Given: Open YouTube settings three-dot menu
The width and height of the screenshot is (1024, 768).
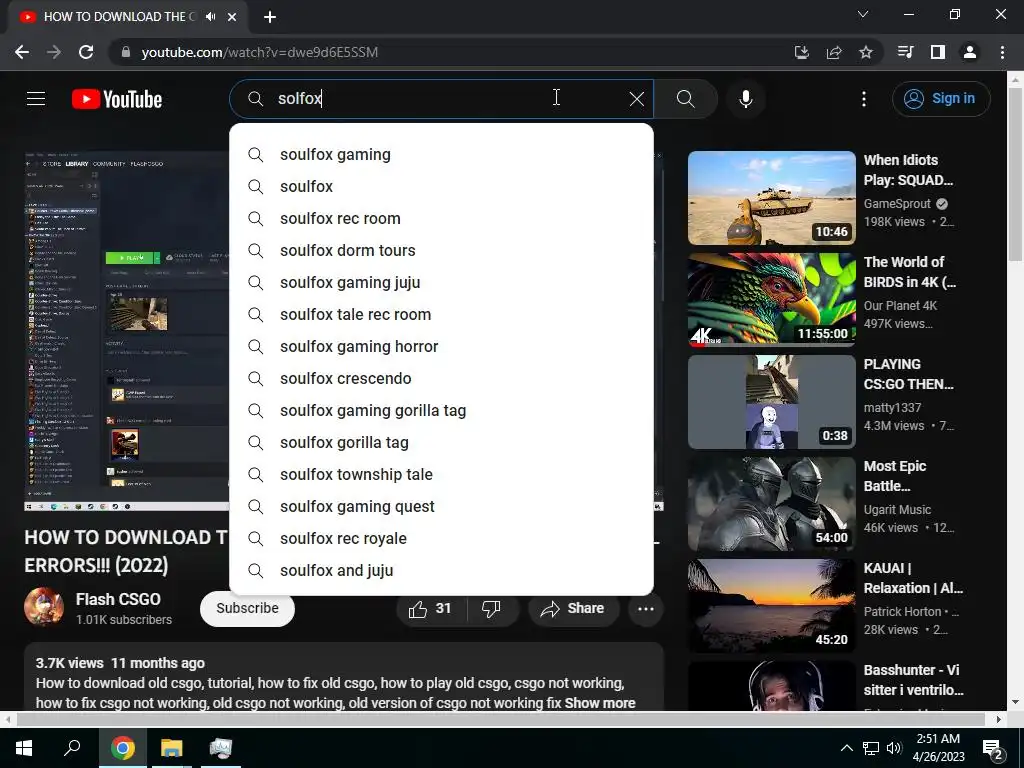Looking at the screenshot, I should tap(864, 99).
